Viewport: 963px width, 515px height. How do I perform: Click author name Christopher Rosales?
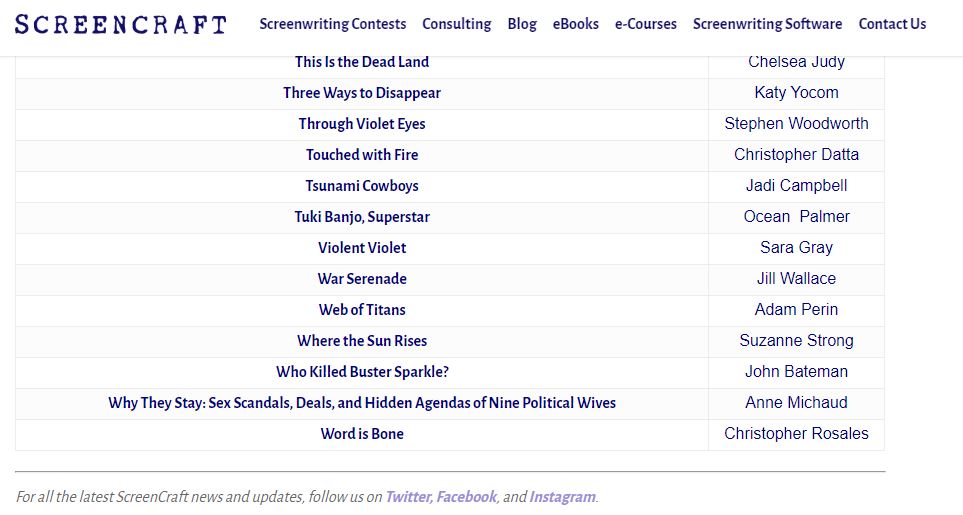coord(796,434)
